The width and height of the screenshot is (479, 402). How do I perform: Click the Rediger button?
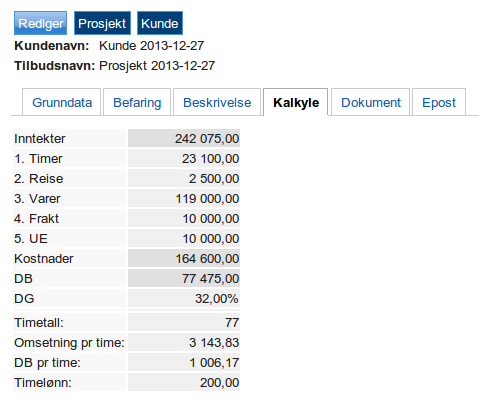point(40,23)
